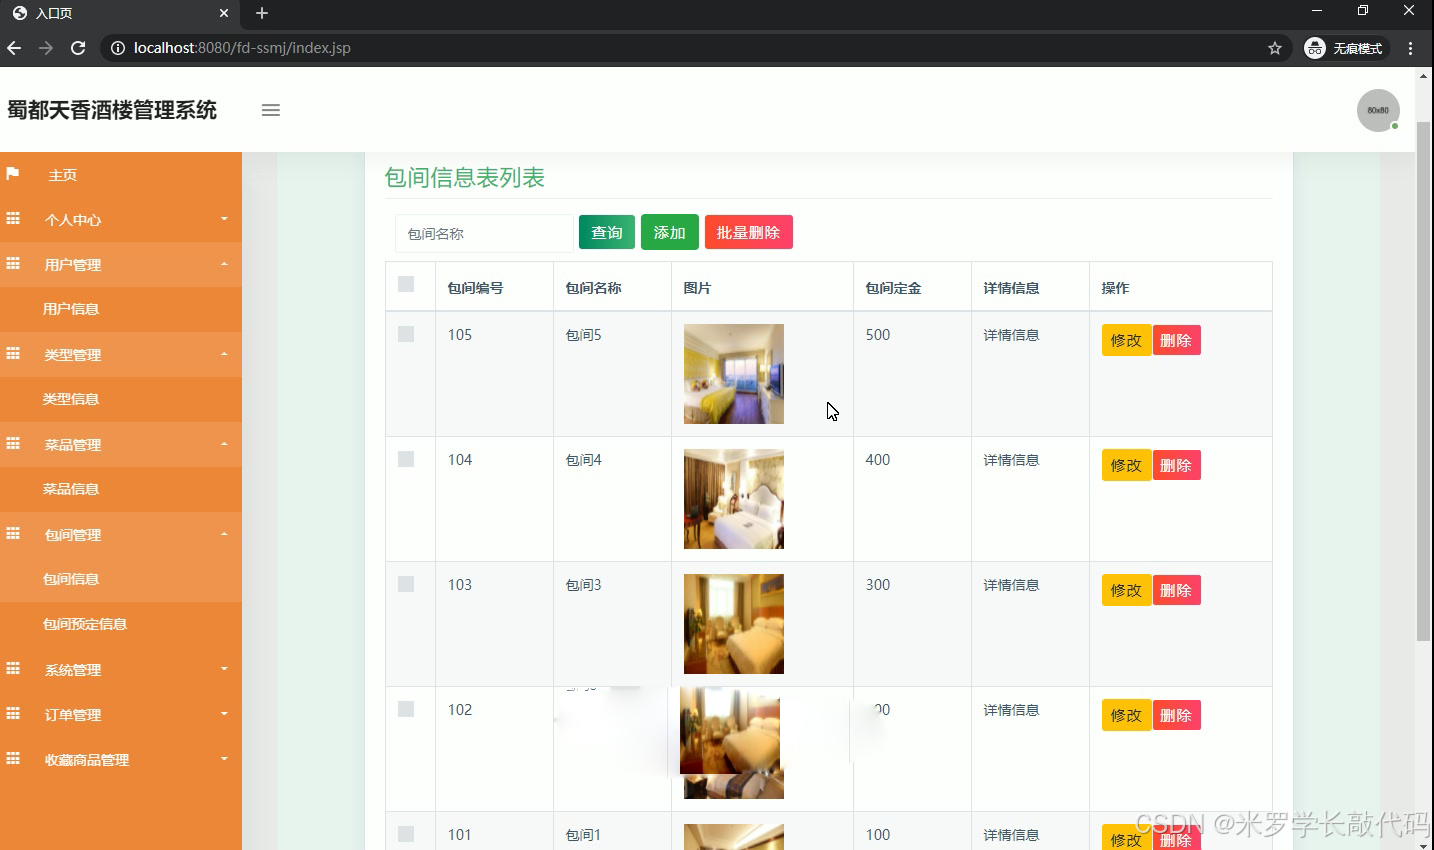The height and width of the screenshot is (850, 1434).
Task: Click the 查询 search button
Action: pos(607,232)
